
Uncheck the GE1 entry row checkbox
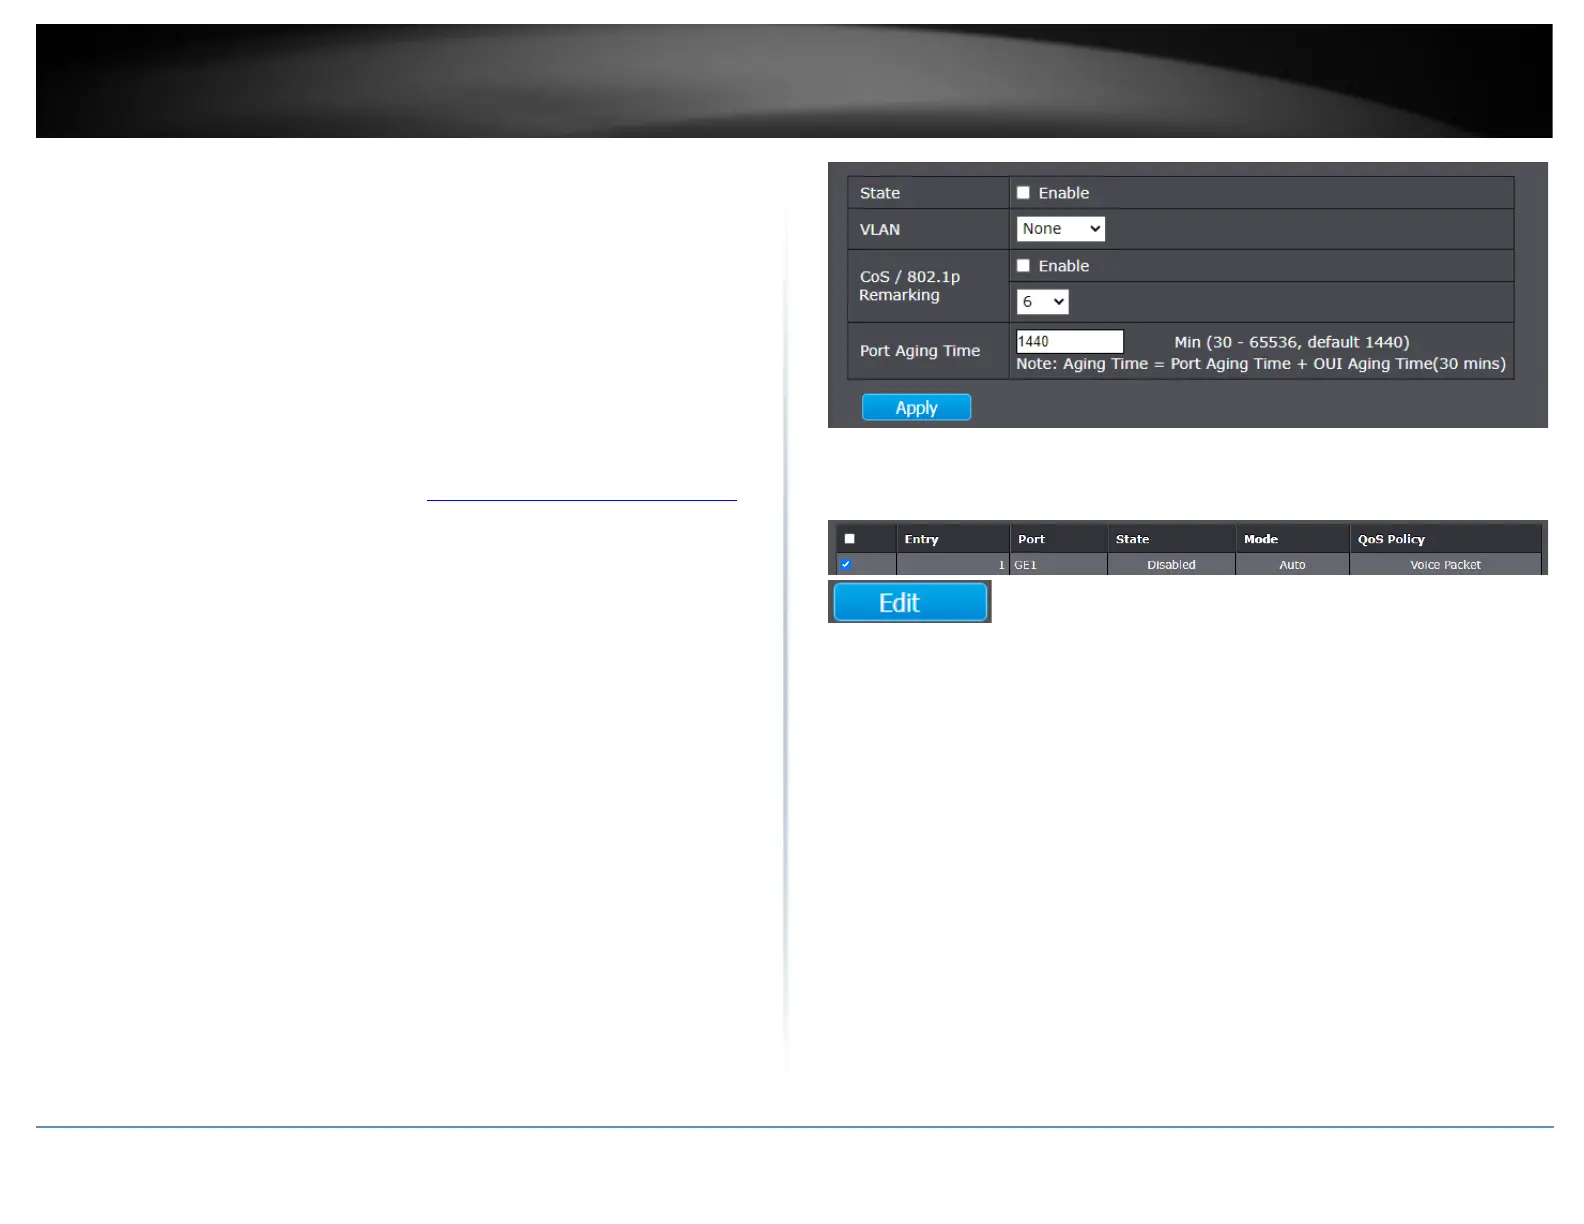846,565
